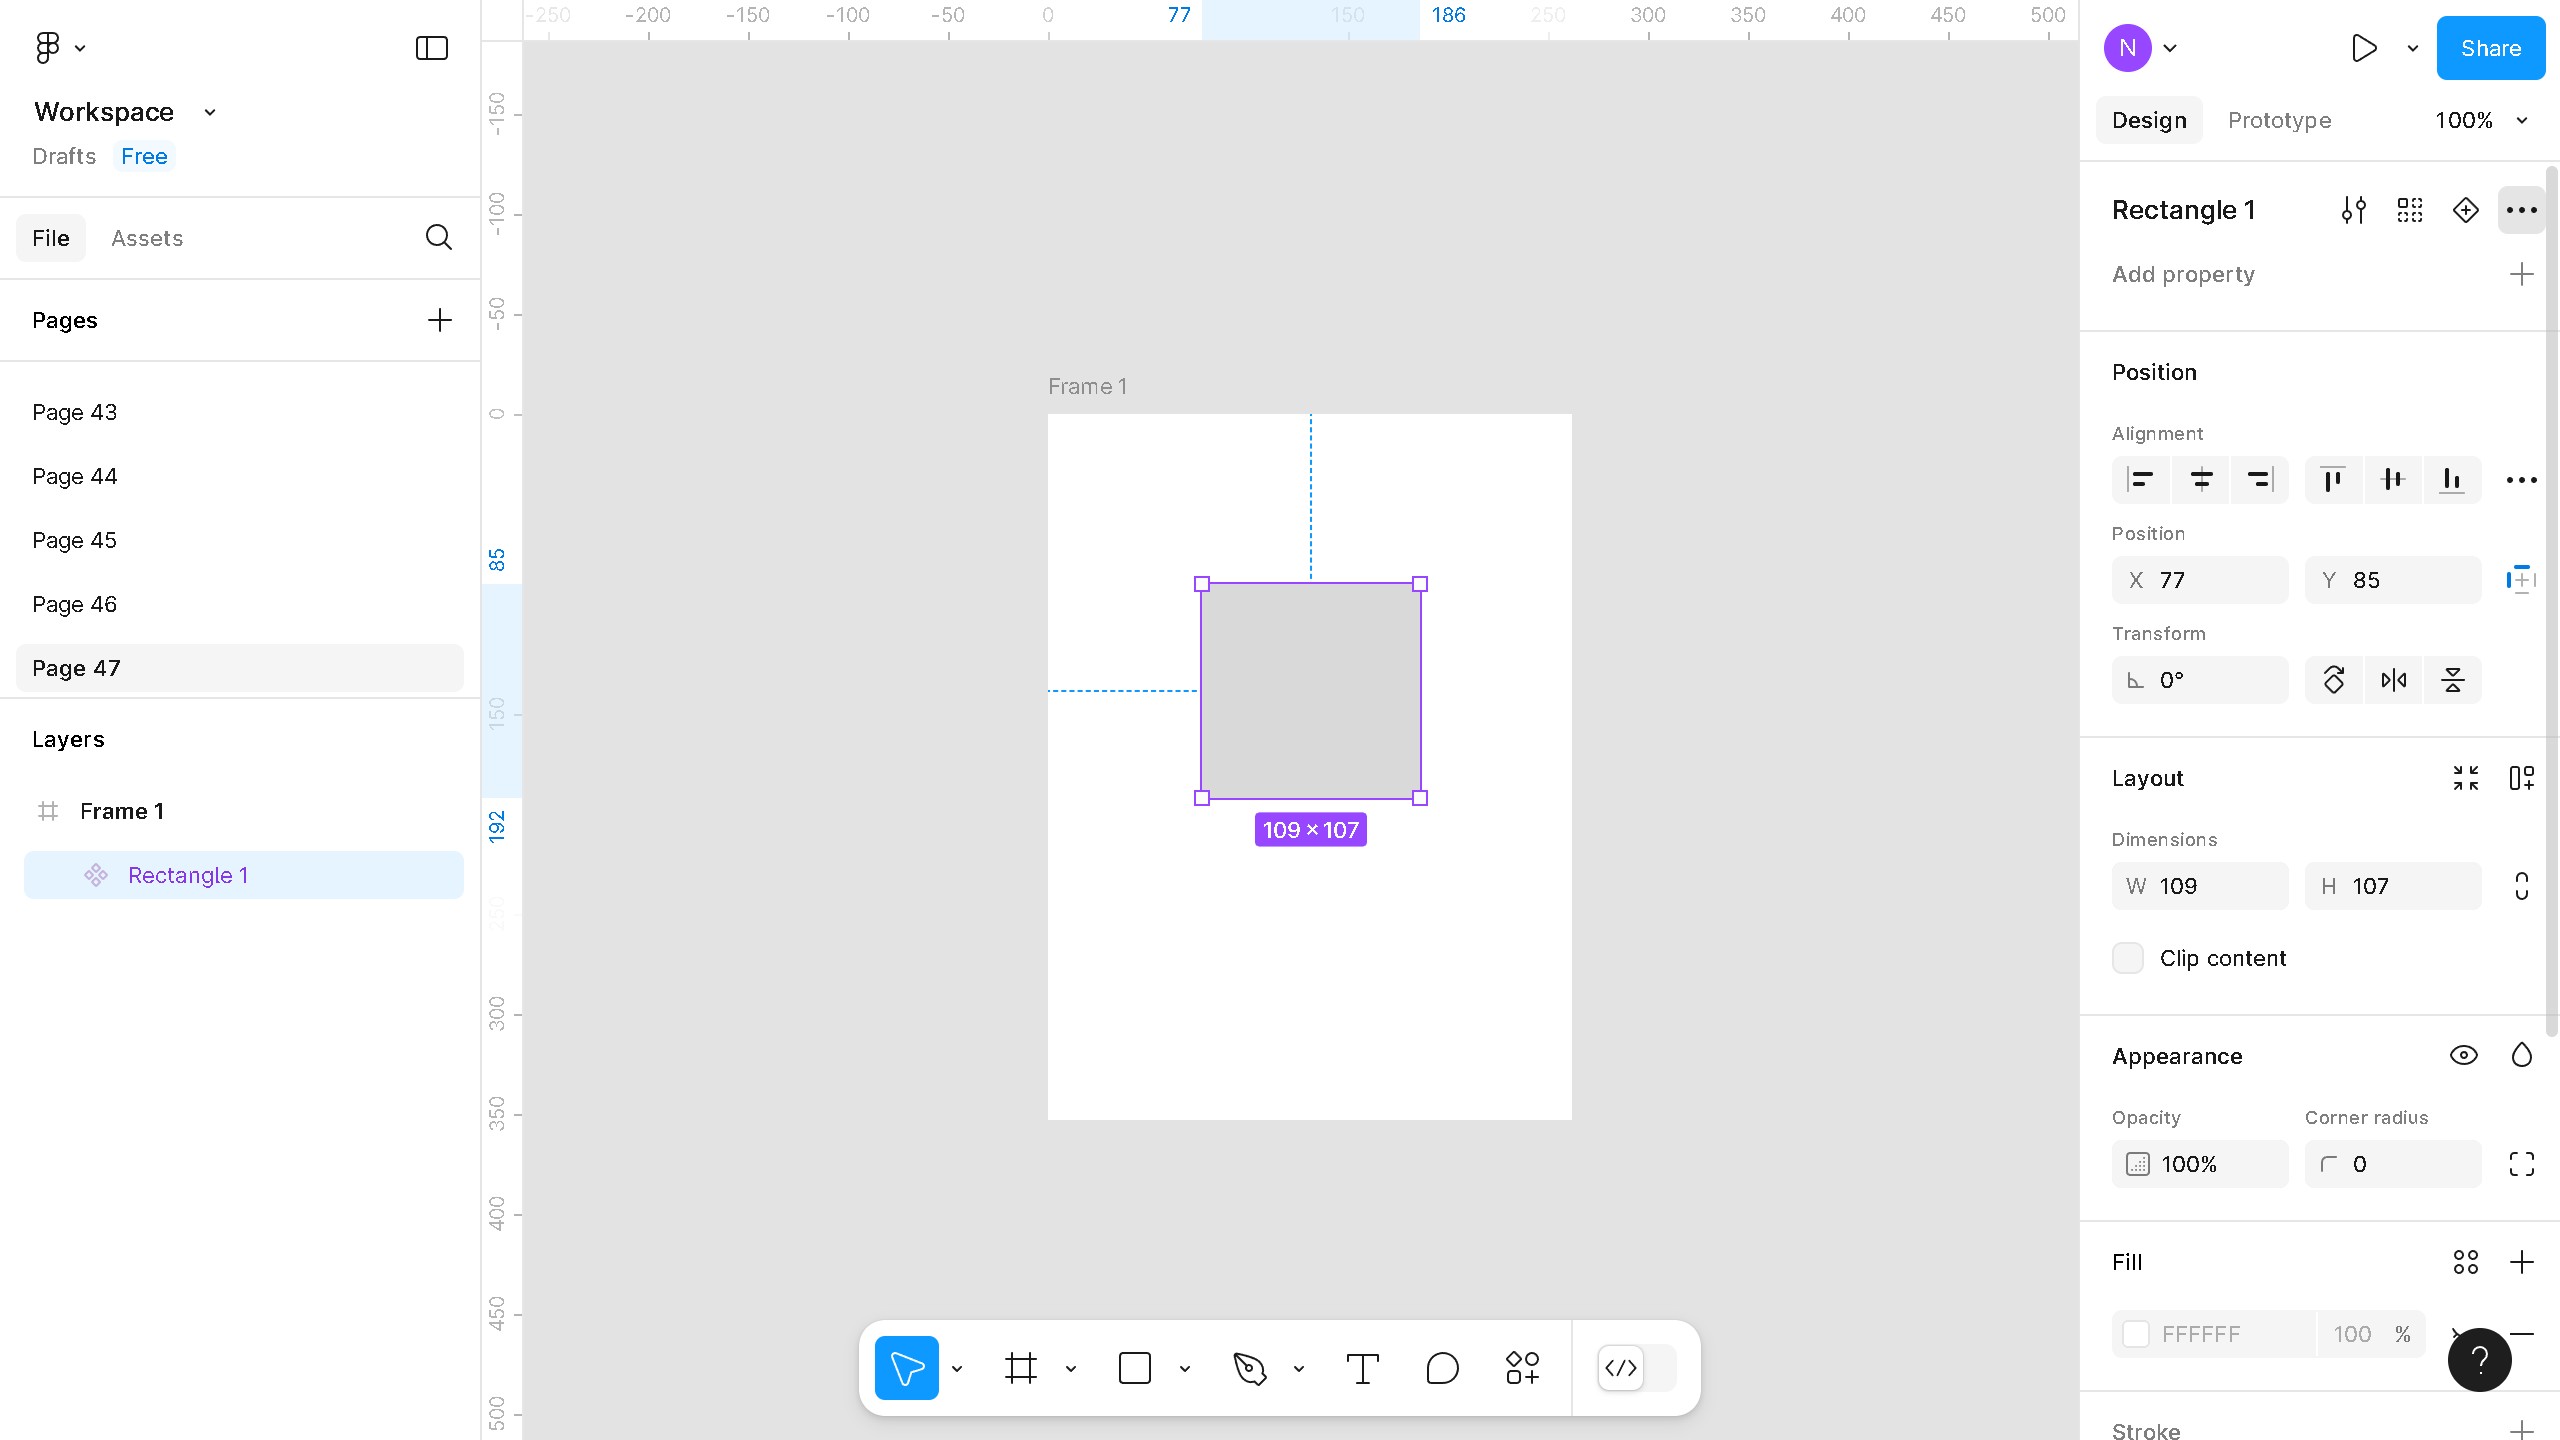Open the shape tools dropdown arrow
Viewport: 2560px width, 1440px height.
[x=1185, y=1369]
